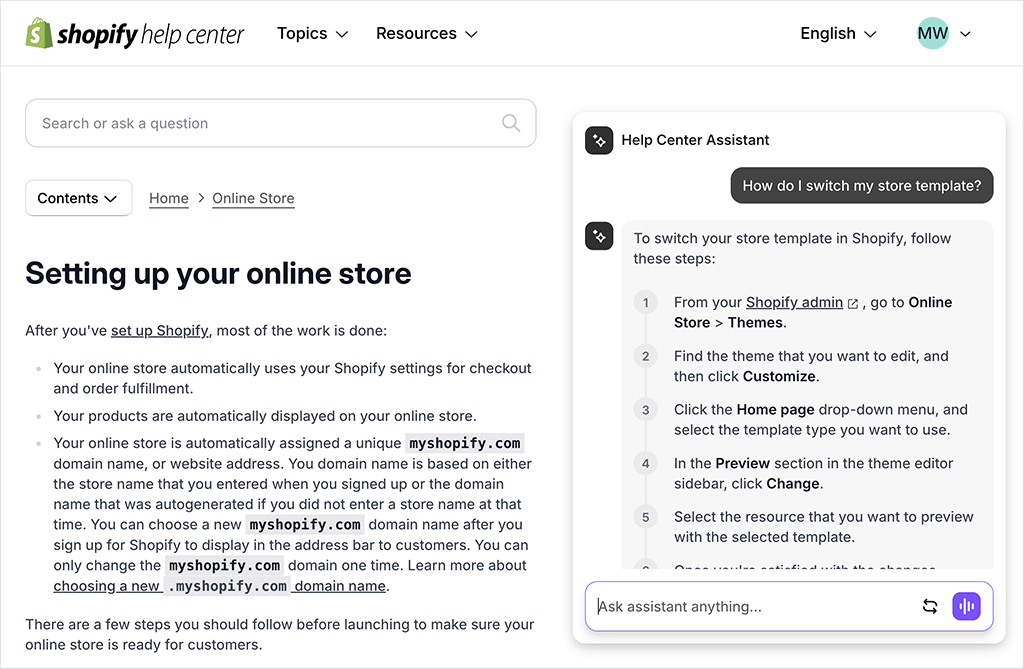Click the first inline 'myshopify.com' code text
The image size is (1024, 669).
[x=464, y=443]
